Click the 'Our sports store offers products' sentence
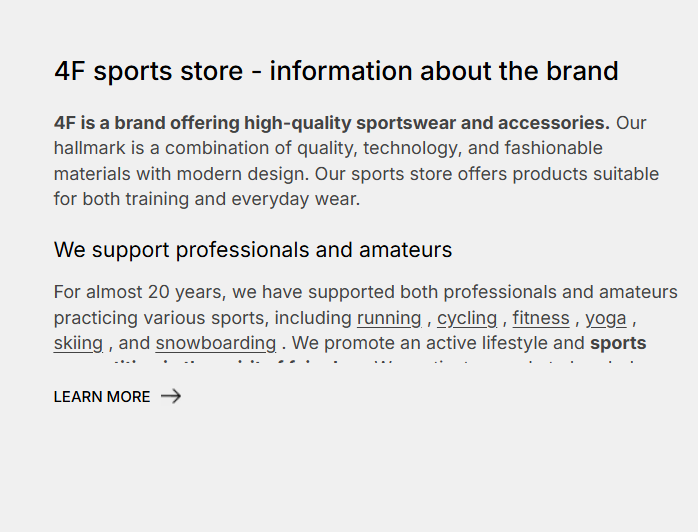Image resolution: width=698 pixels, height=532 pixels. click(480, 174)
